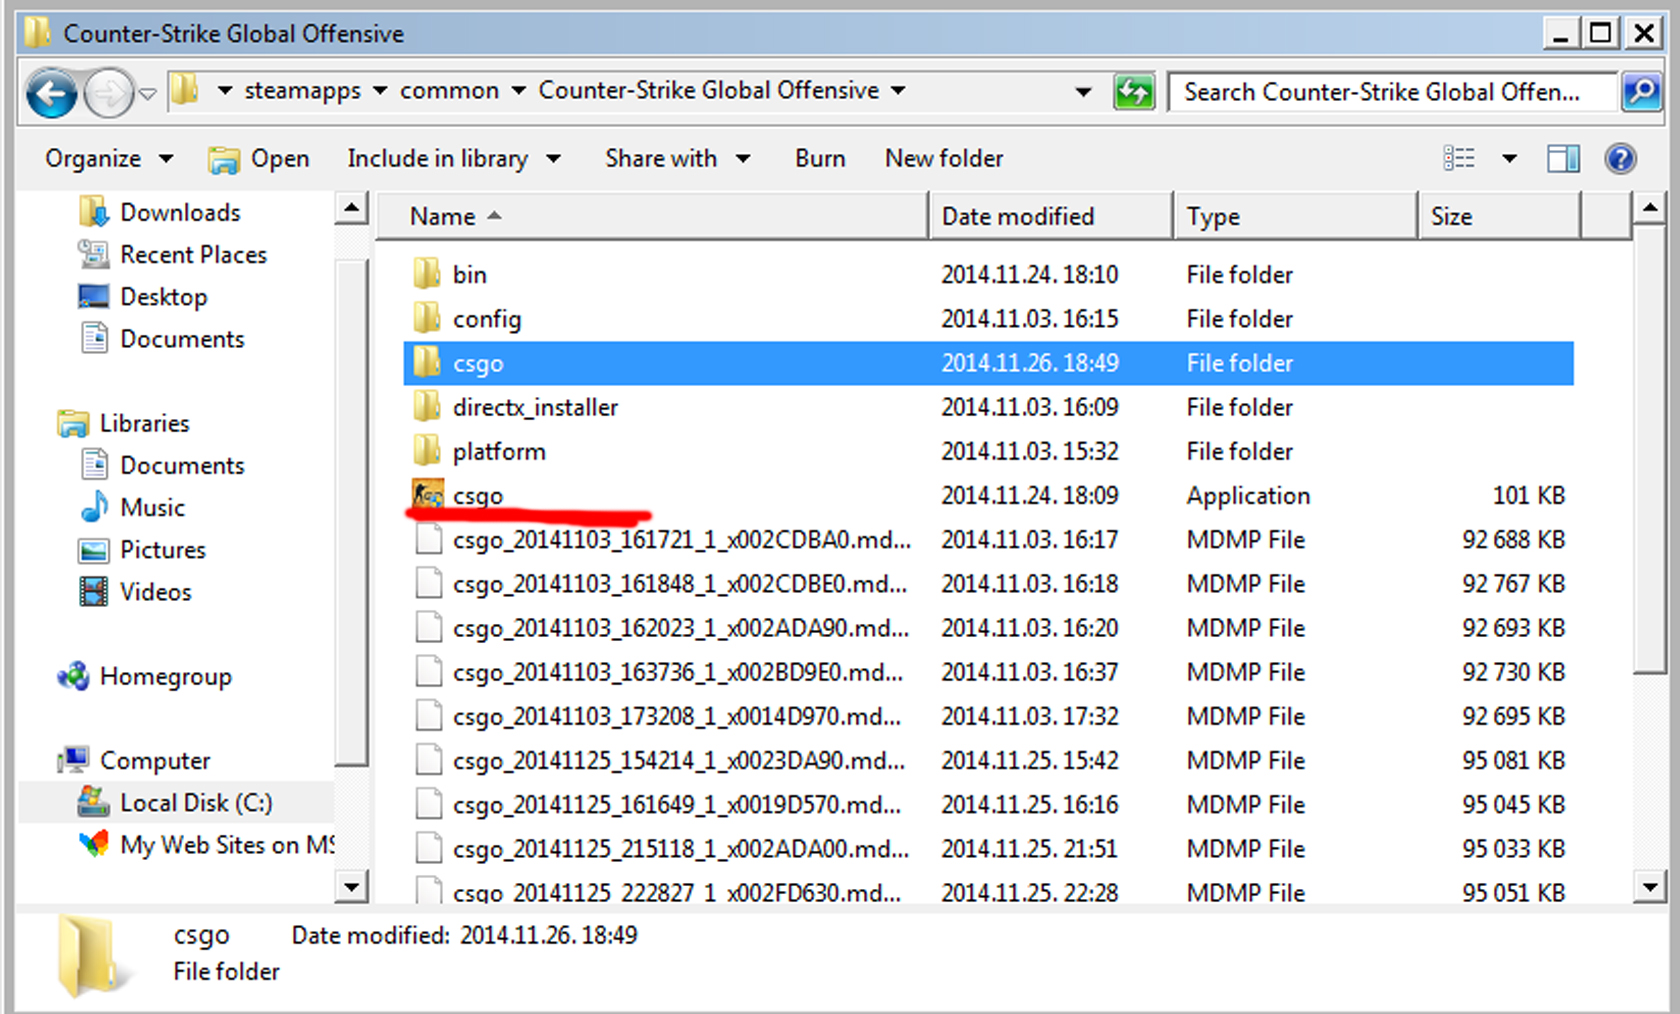This screenshot has height=1014, width=1680.
Task: Click Open in the toolbar
Action: point(259,159)
